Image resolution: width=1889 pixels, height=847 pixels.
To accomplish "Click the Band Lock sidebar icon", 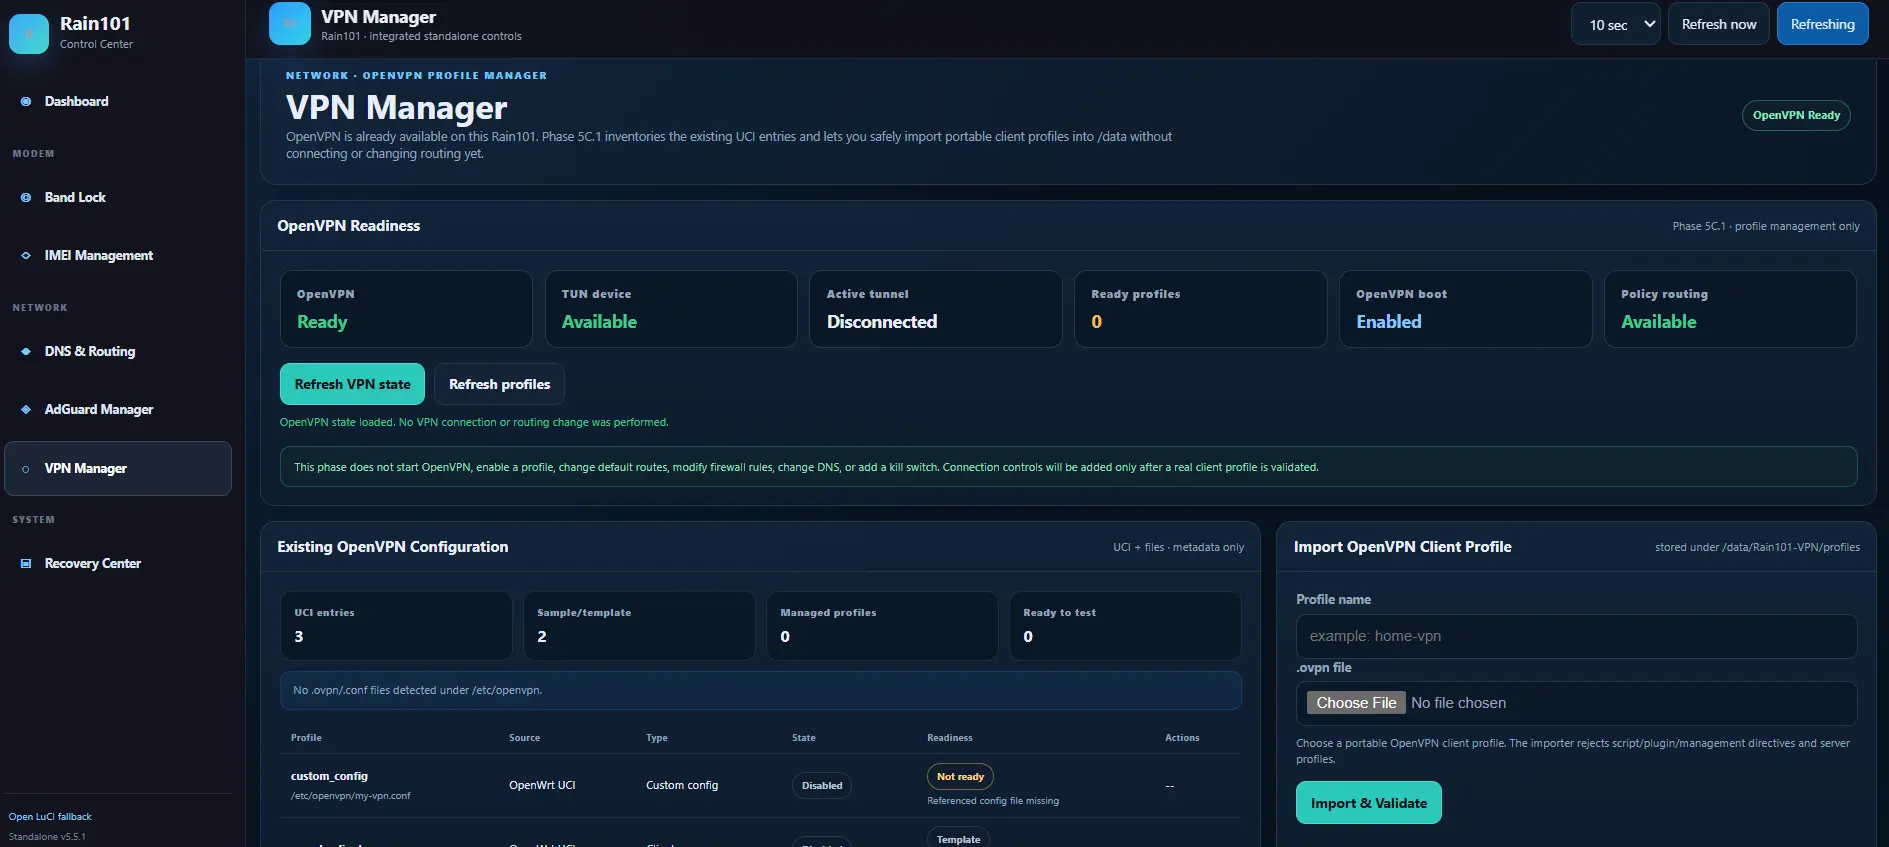I will 26,198.
